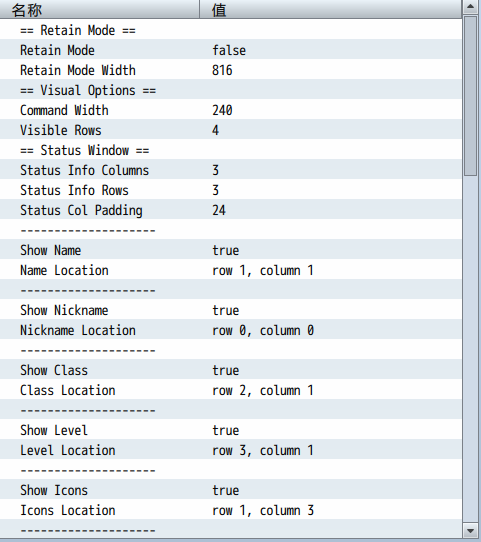Select the 'Visible Rows' parameter name
The height and width of the screenshot is (542, 481).
[x=61, y=131]
